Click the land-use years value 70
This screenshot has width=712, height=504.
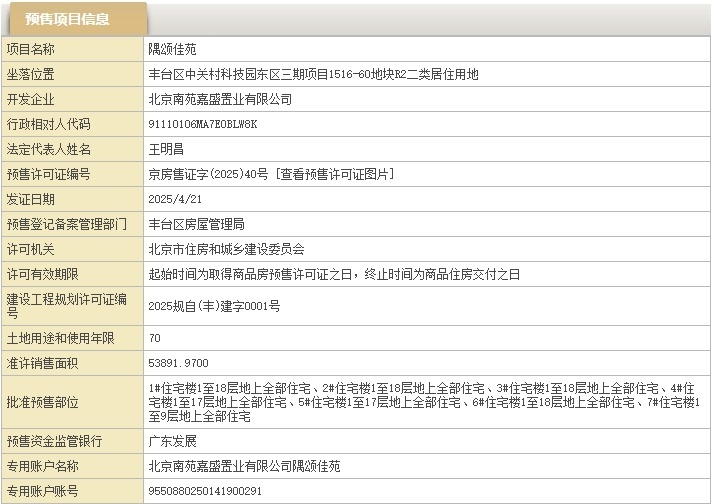[x=154, y=338]
